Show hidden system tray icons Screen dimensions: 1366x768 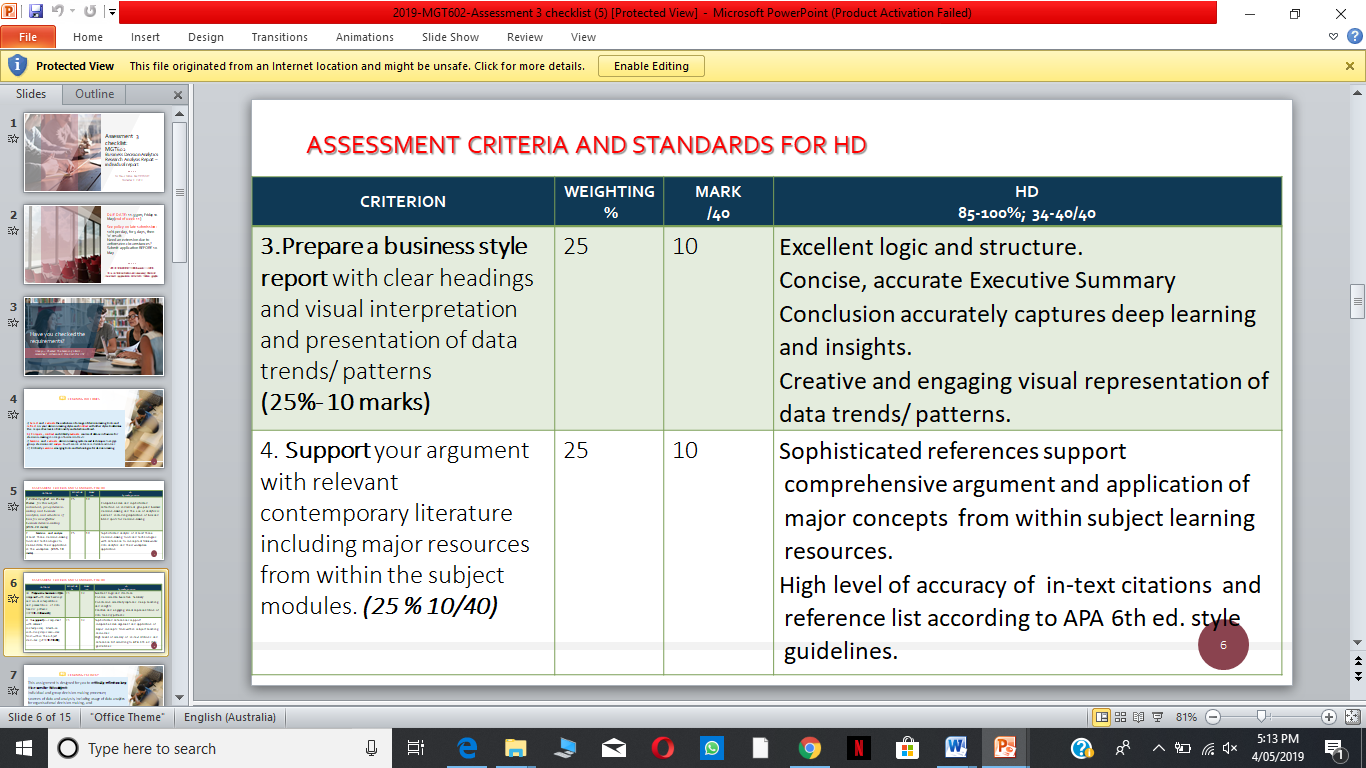[1158, 748]
